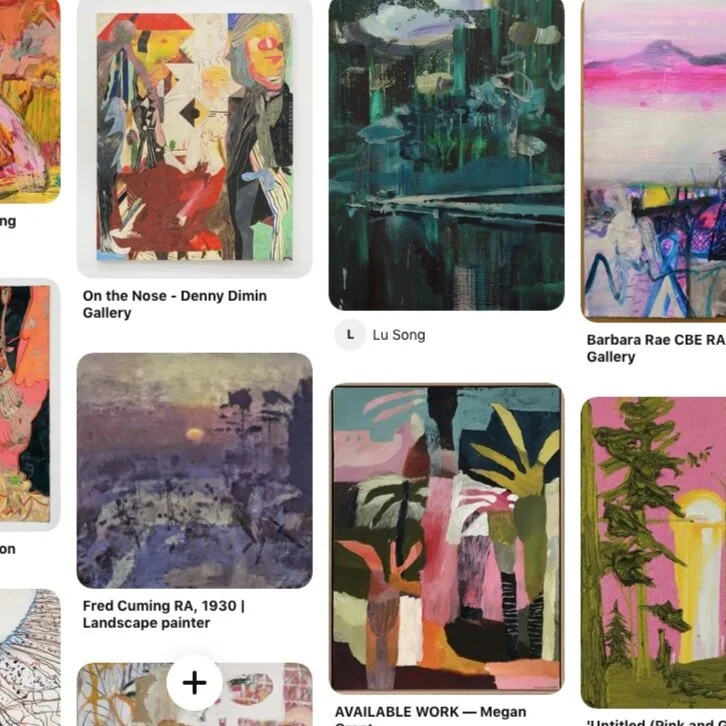This screenshot has width=726, height=726.
Task: Open the purple sunset landscape painting pin
Action: [194, 470]
